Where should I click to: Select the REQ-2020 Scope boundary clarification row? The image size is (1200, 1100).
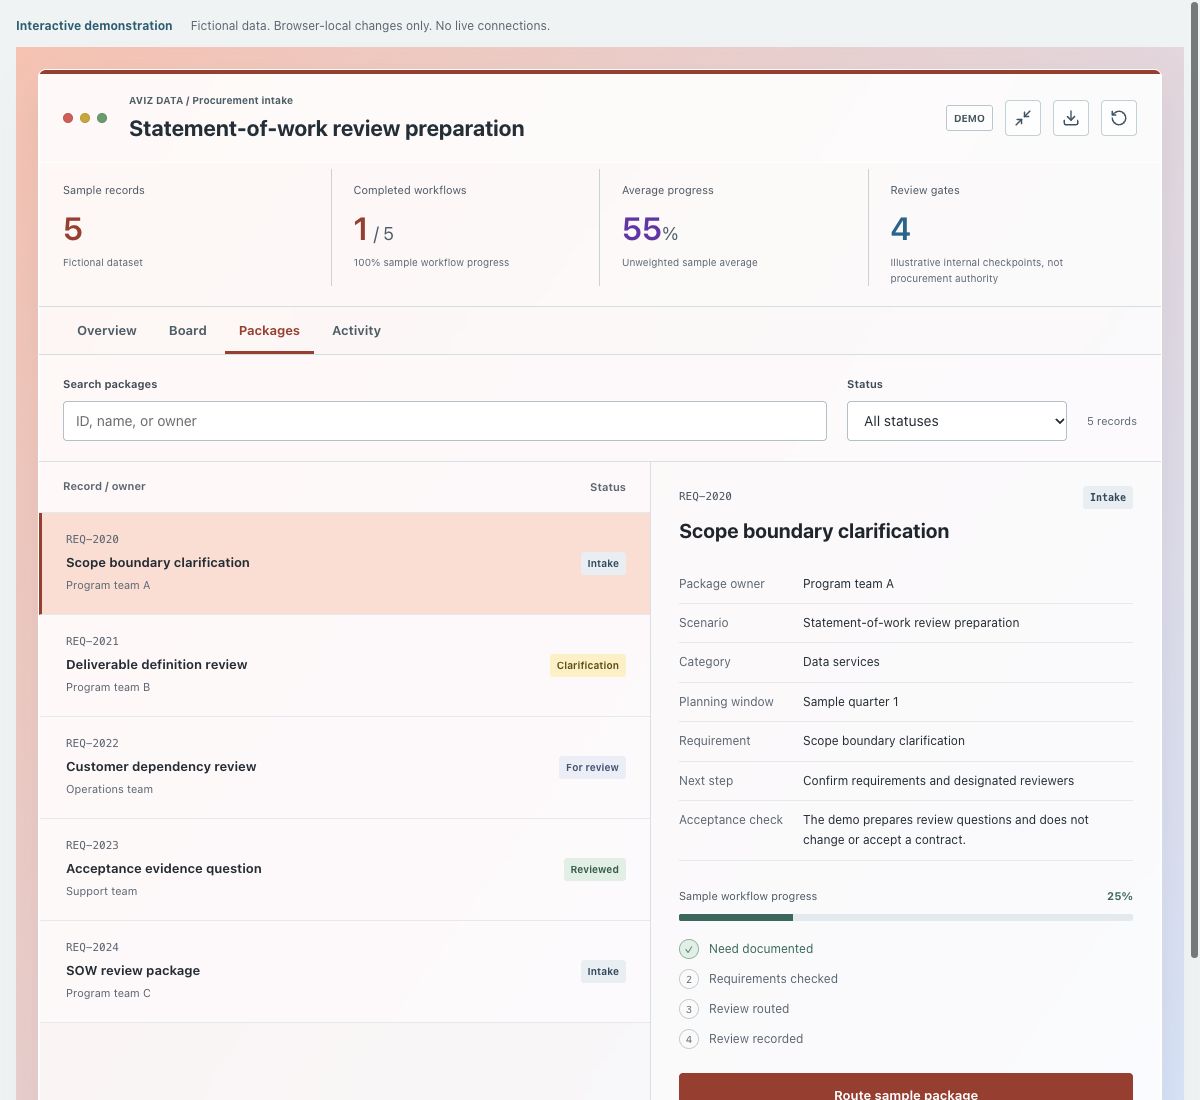(x=345, y=563)
